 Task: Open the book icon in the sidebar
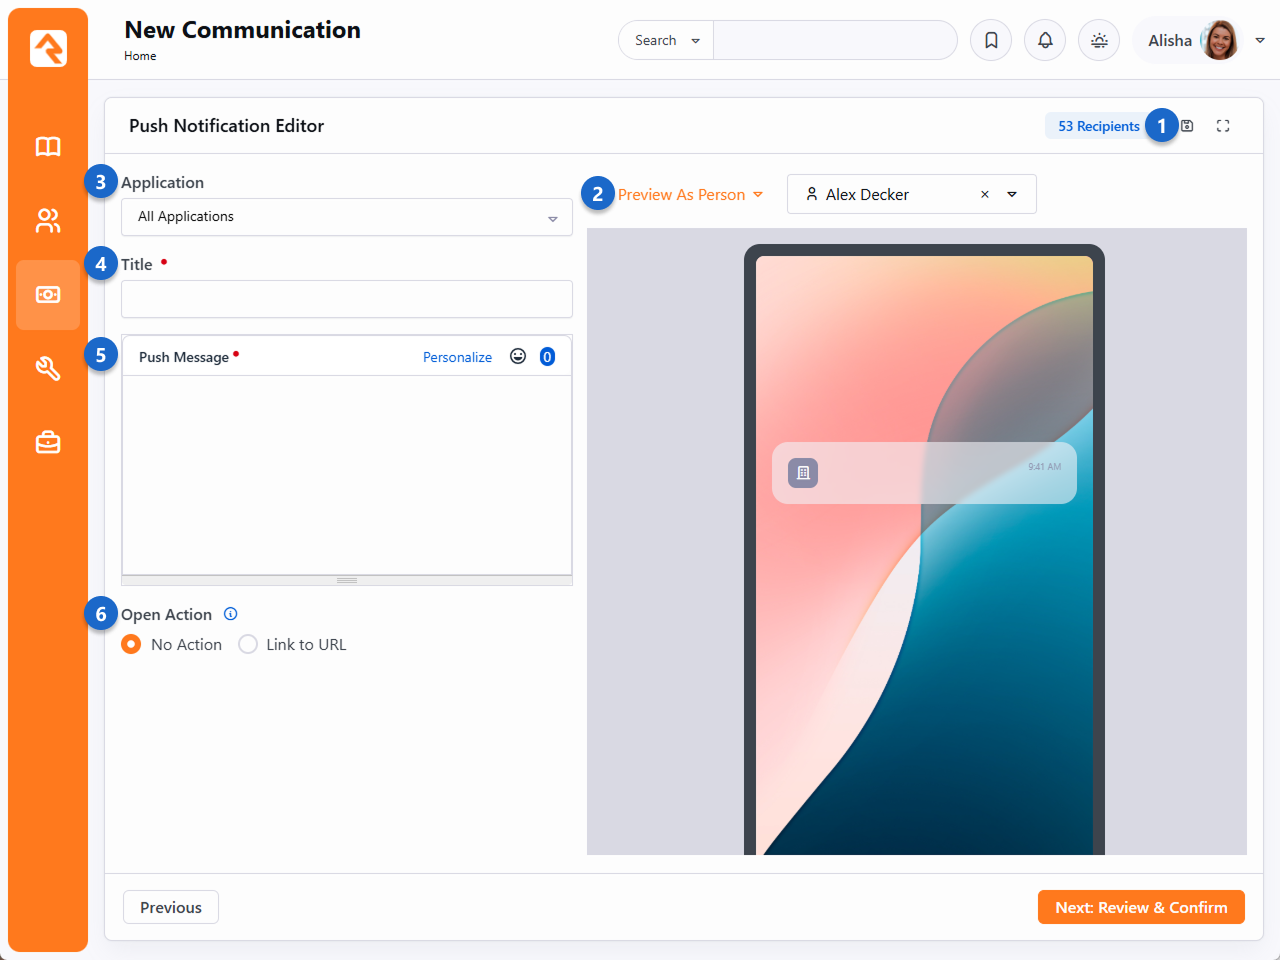click(x=48, y=147)
